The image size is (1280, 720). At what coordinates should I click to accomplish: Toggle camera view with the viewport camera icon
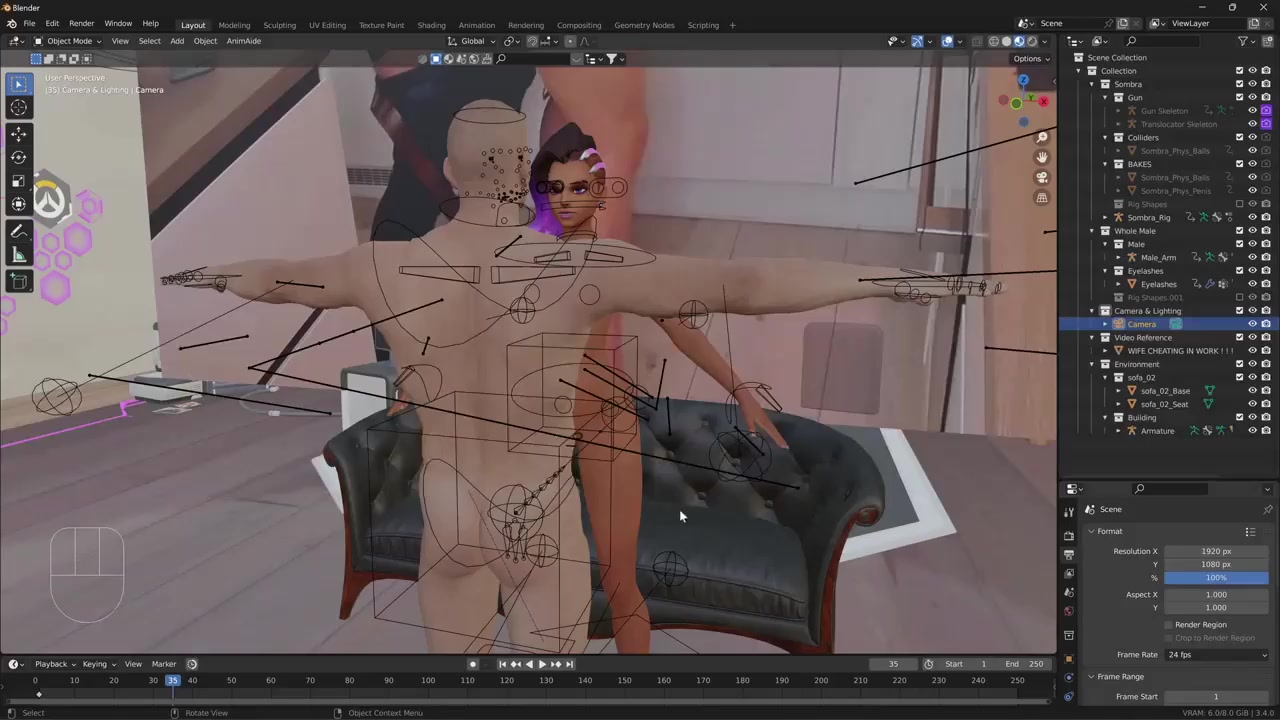(1042, 177)
